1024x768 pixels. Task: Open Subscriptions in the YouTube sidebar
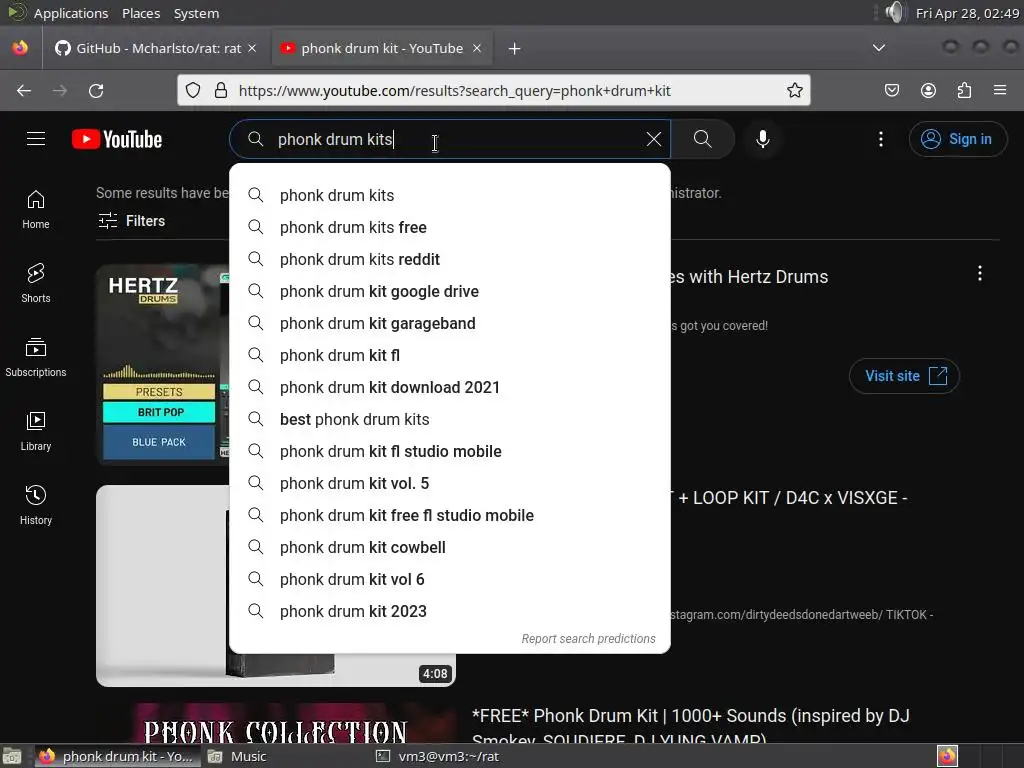pos(36,358)
